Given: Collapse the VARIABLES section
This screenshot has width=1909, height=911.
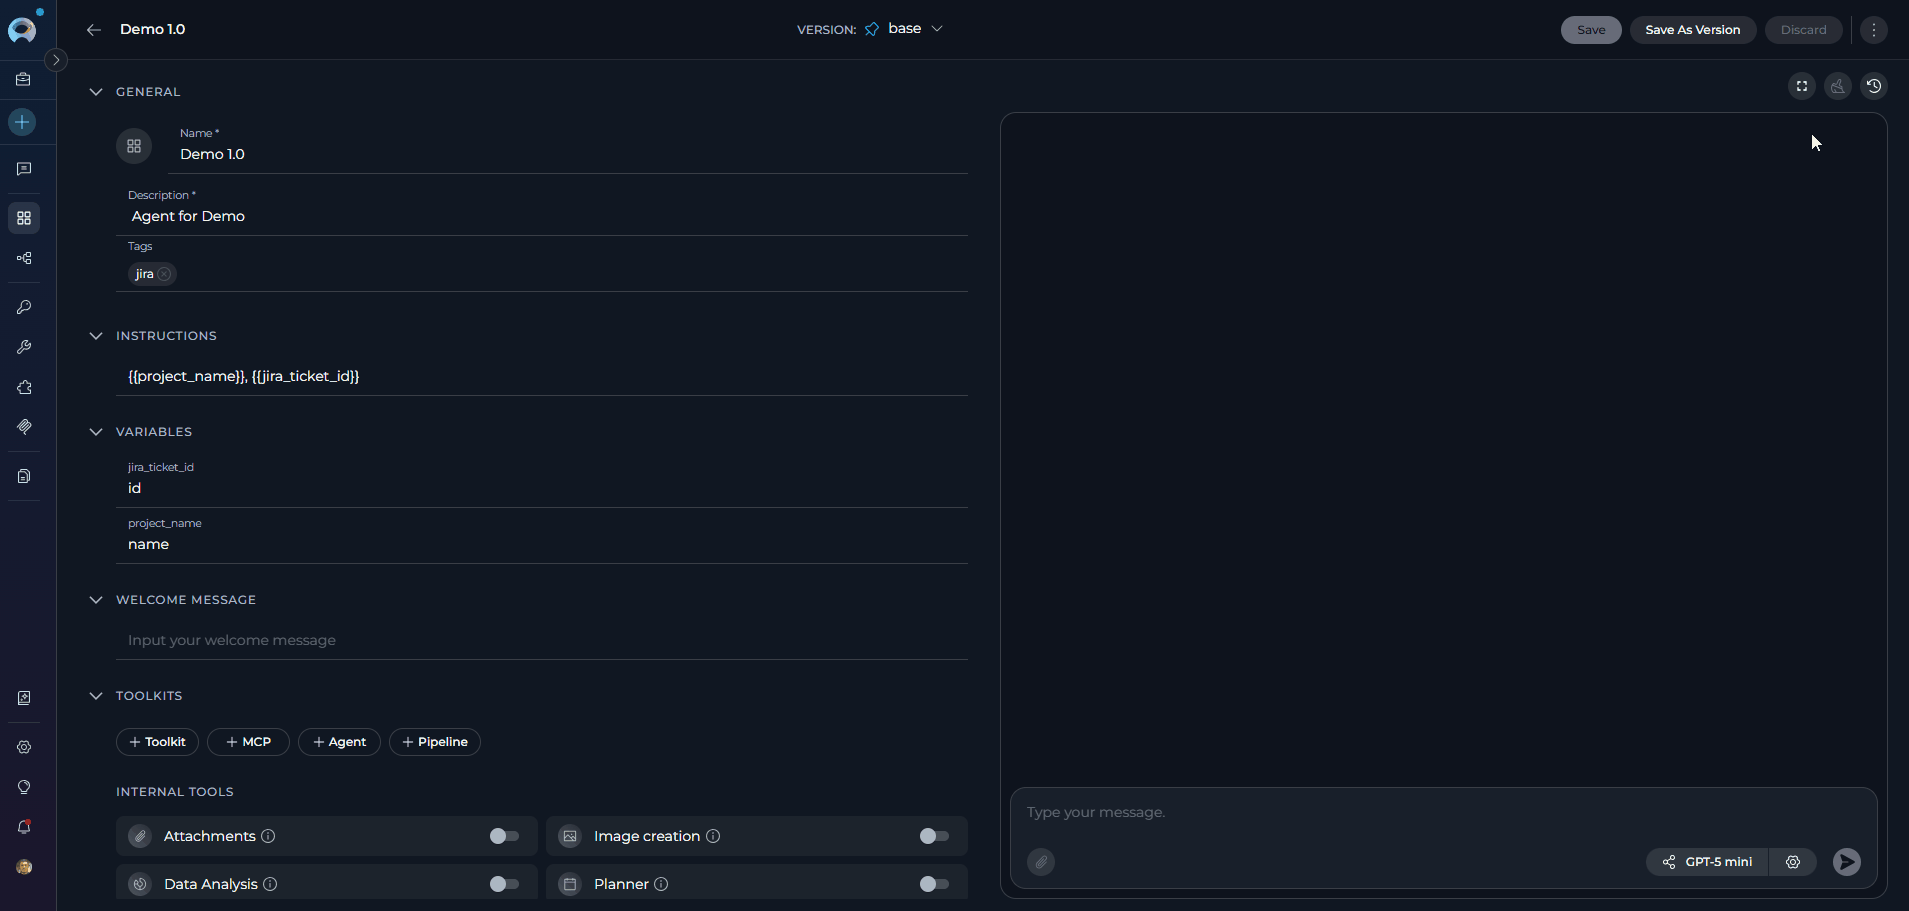Looking at the screenshot, I should 96,431.
